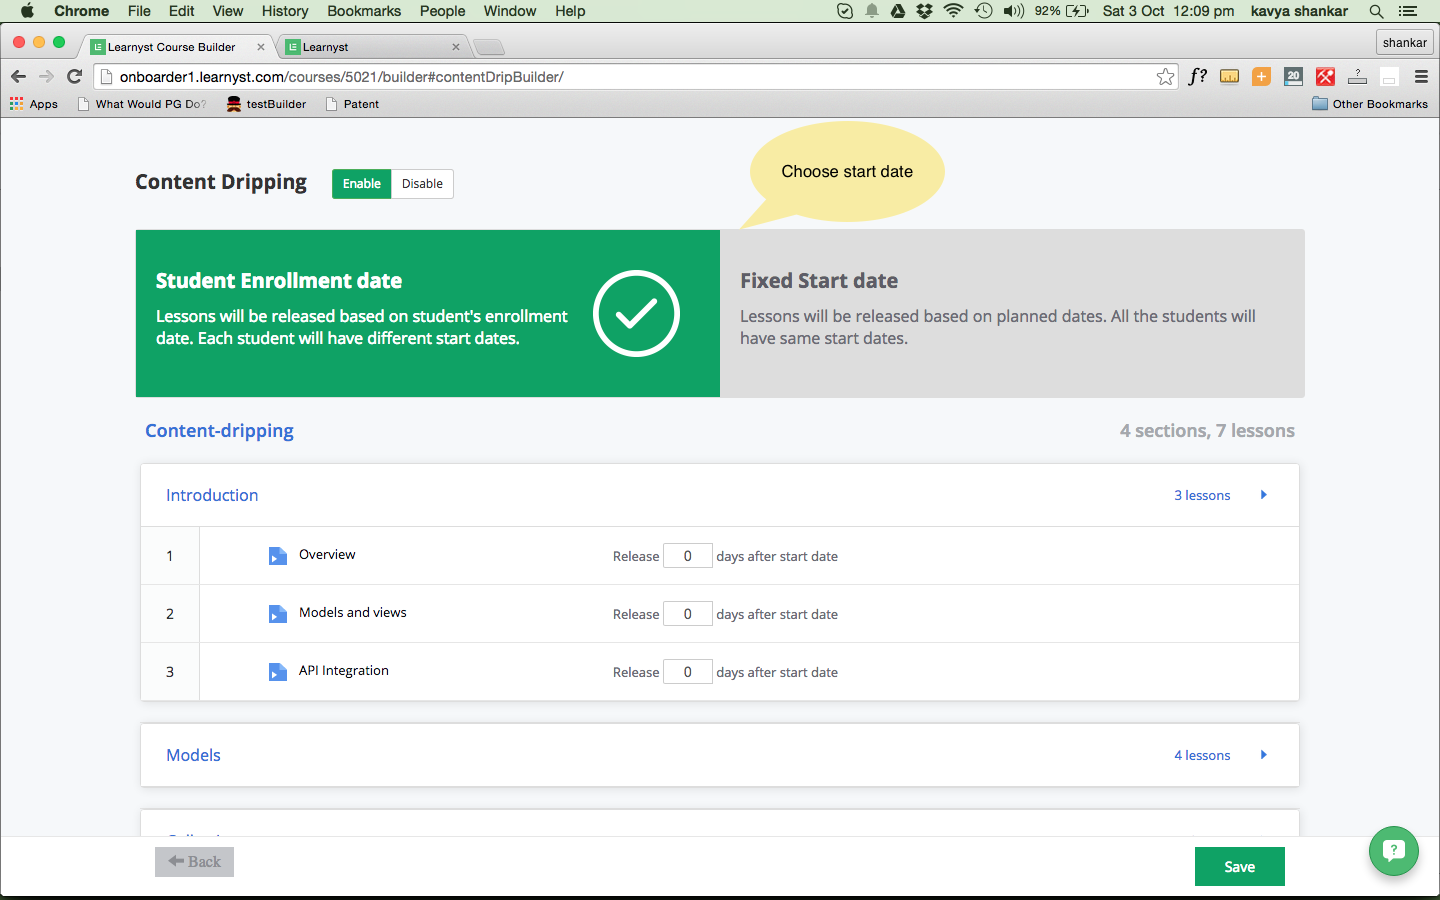Go back with the Back button
The image size is (1440, 900).
point(194,862)
